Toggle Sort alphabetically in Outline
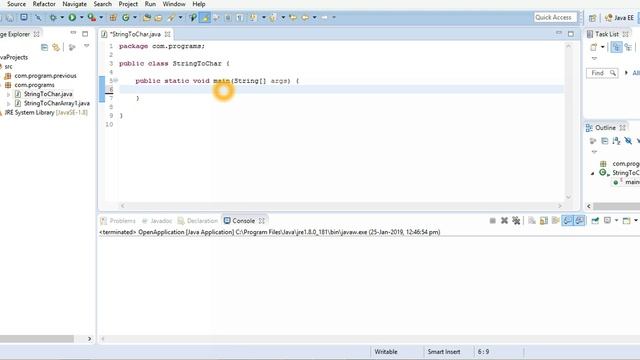 tap(616, 141)
